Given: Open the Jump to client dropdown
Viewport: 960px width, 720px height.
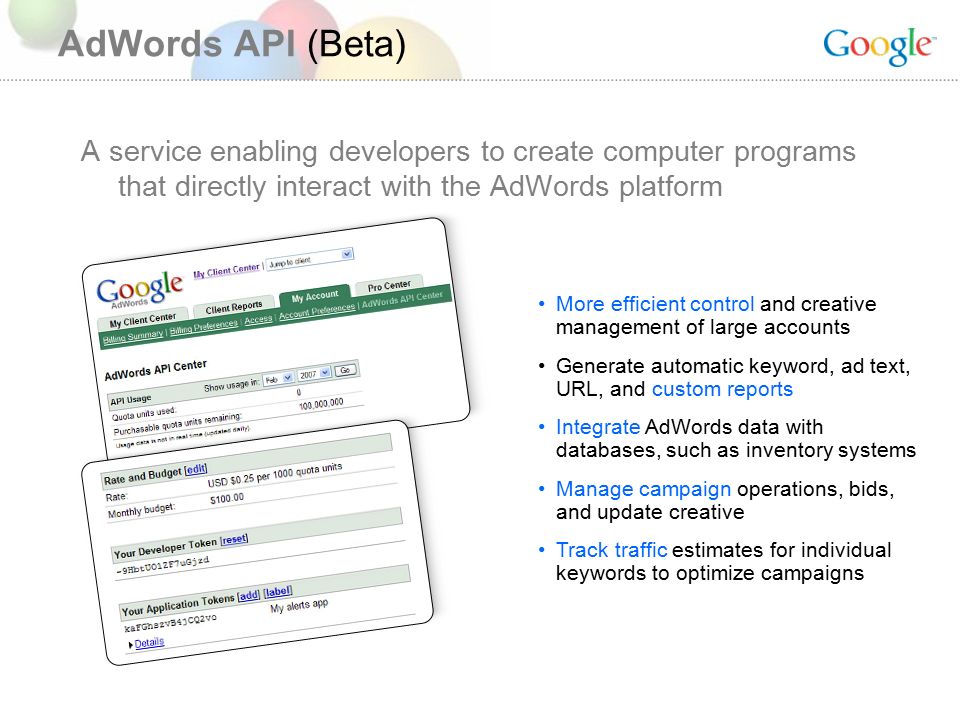Looking at the screenshot, I should (310, 258).
